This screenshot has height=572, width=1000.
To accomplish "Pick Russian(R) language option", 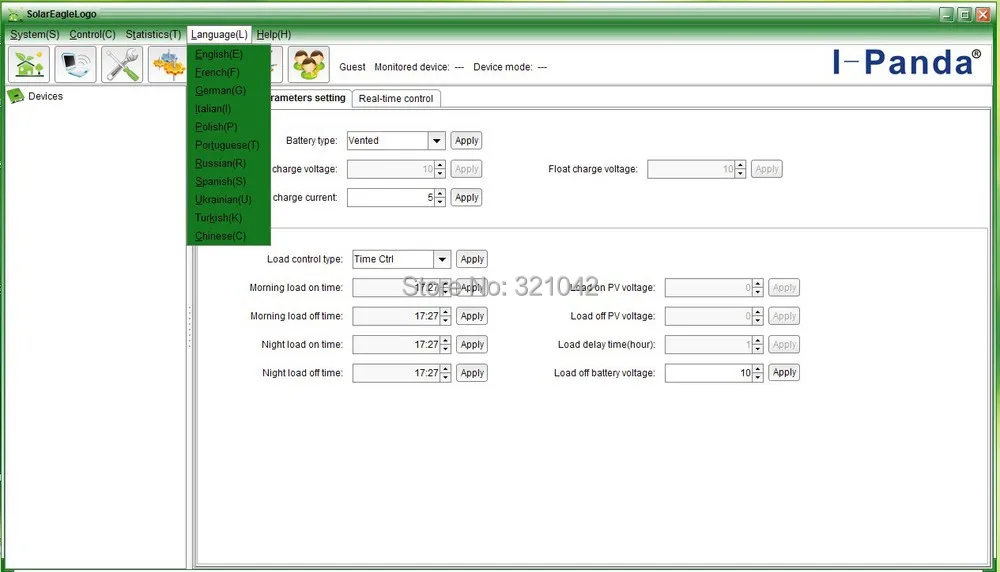I will click(x=221, y=163).
